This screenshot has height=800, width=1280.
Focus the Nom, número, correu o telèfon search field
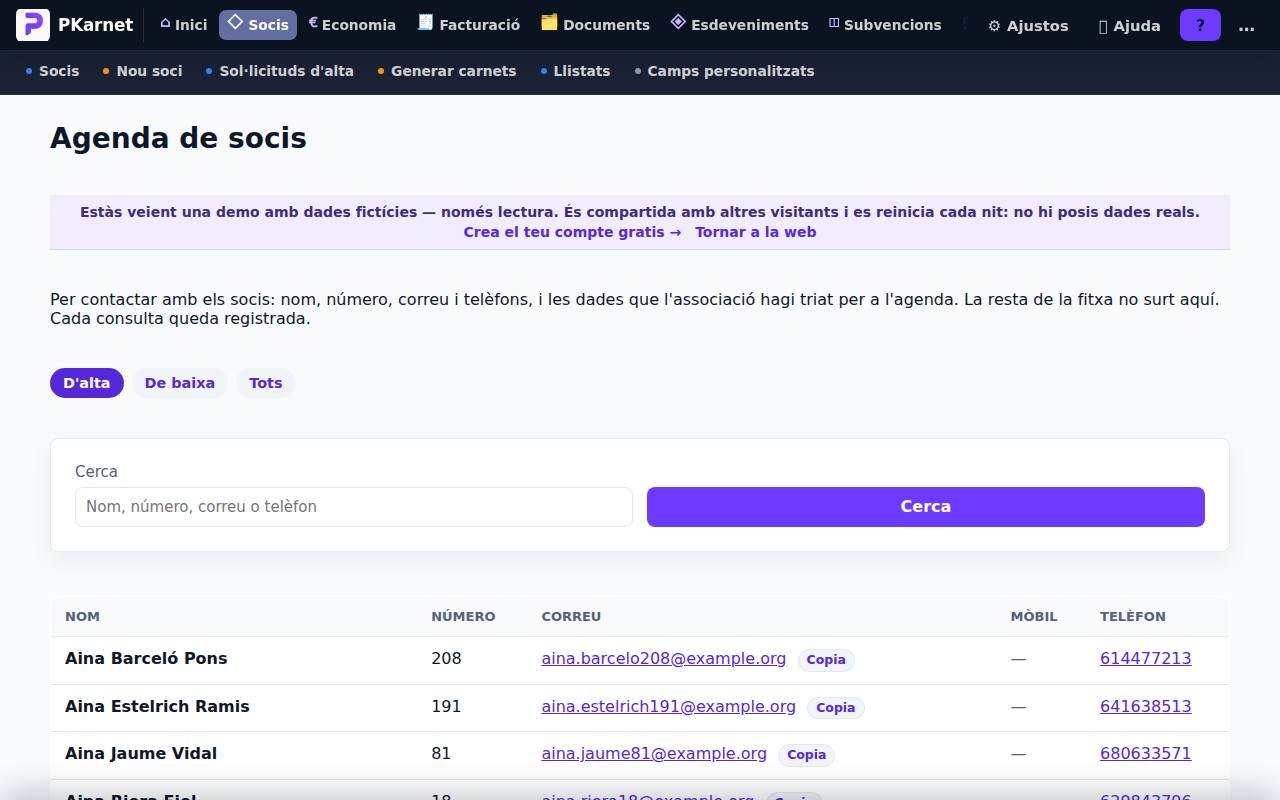pos(354,507)
